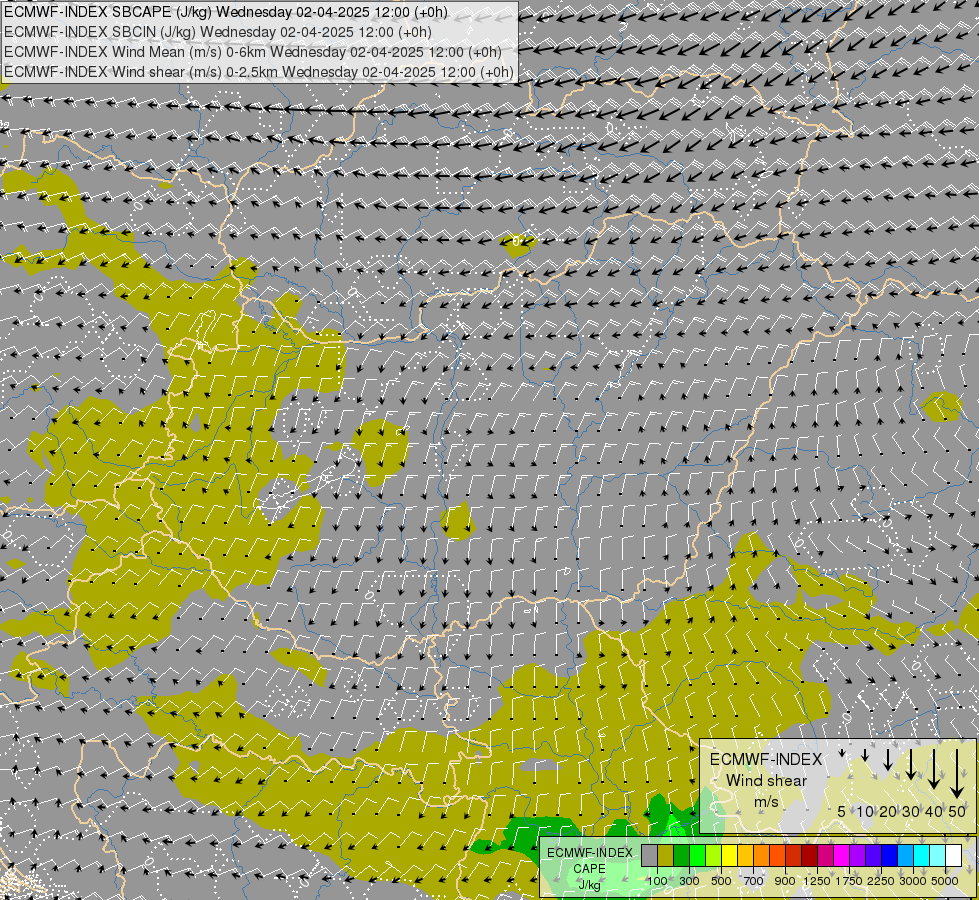This screenshot has height=900, width=979.
Task: Click the 20 m/s wind shear legend arrow
Action: (888, 759)
